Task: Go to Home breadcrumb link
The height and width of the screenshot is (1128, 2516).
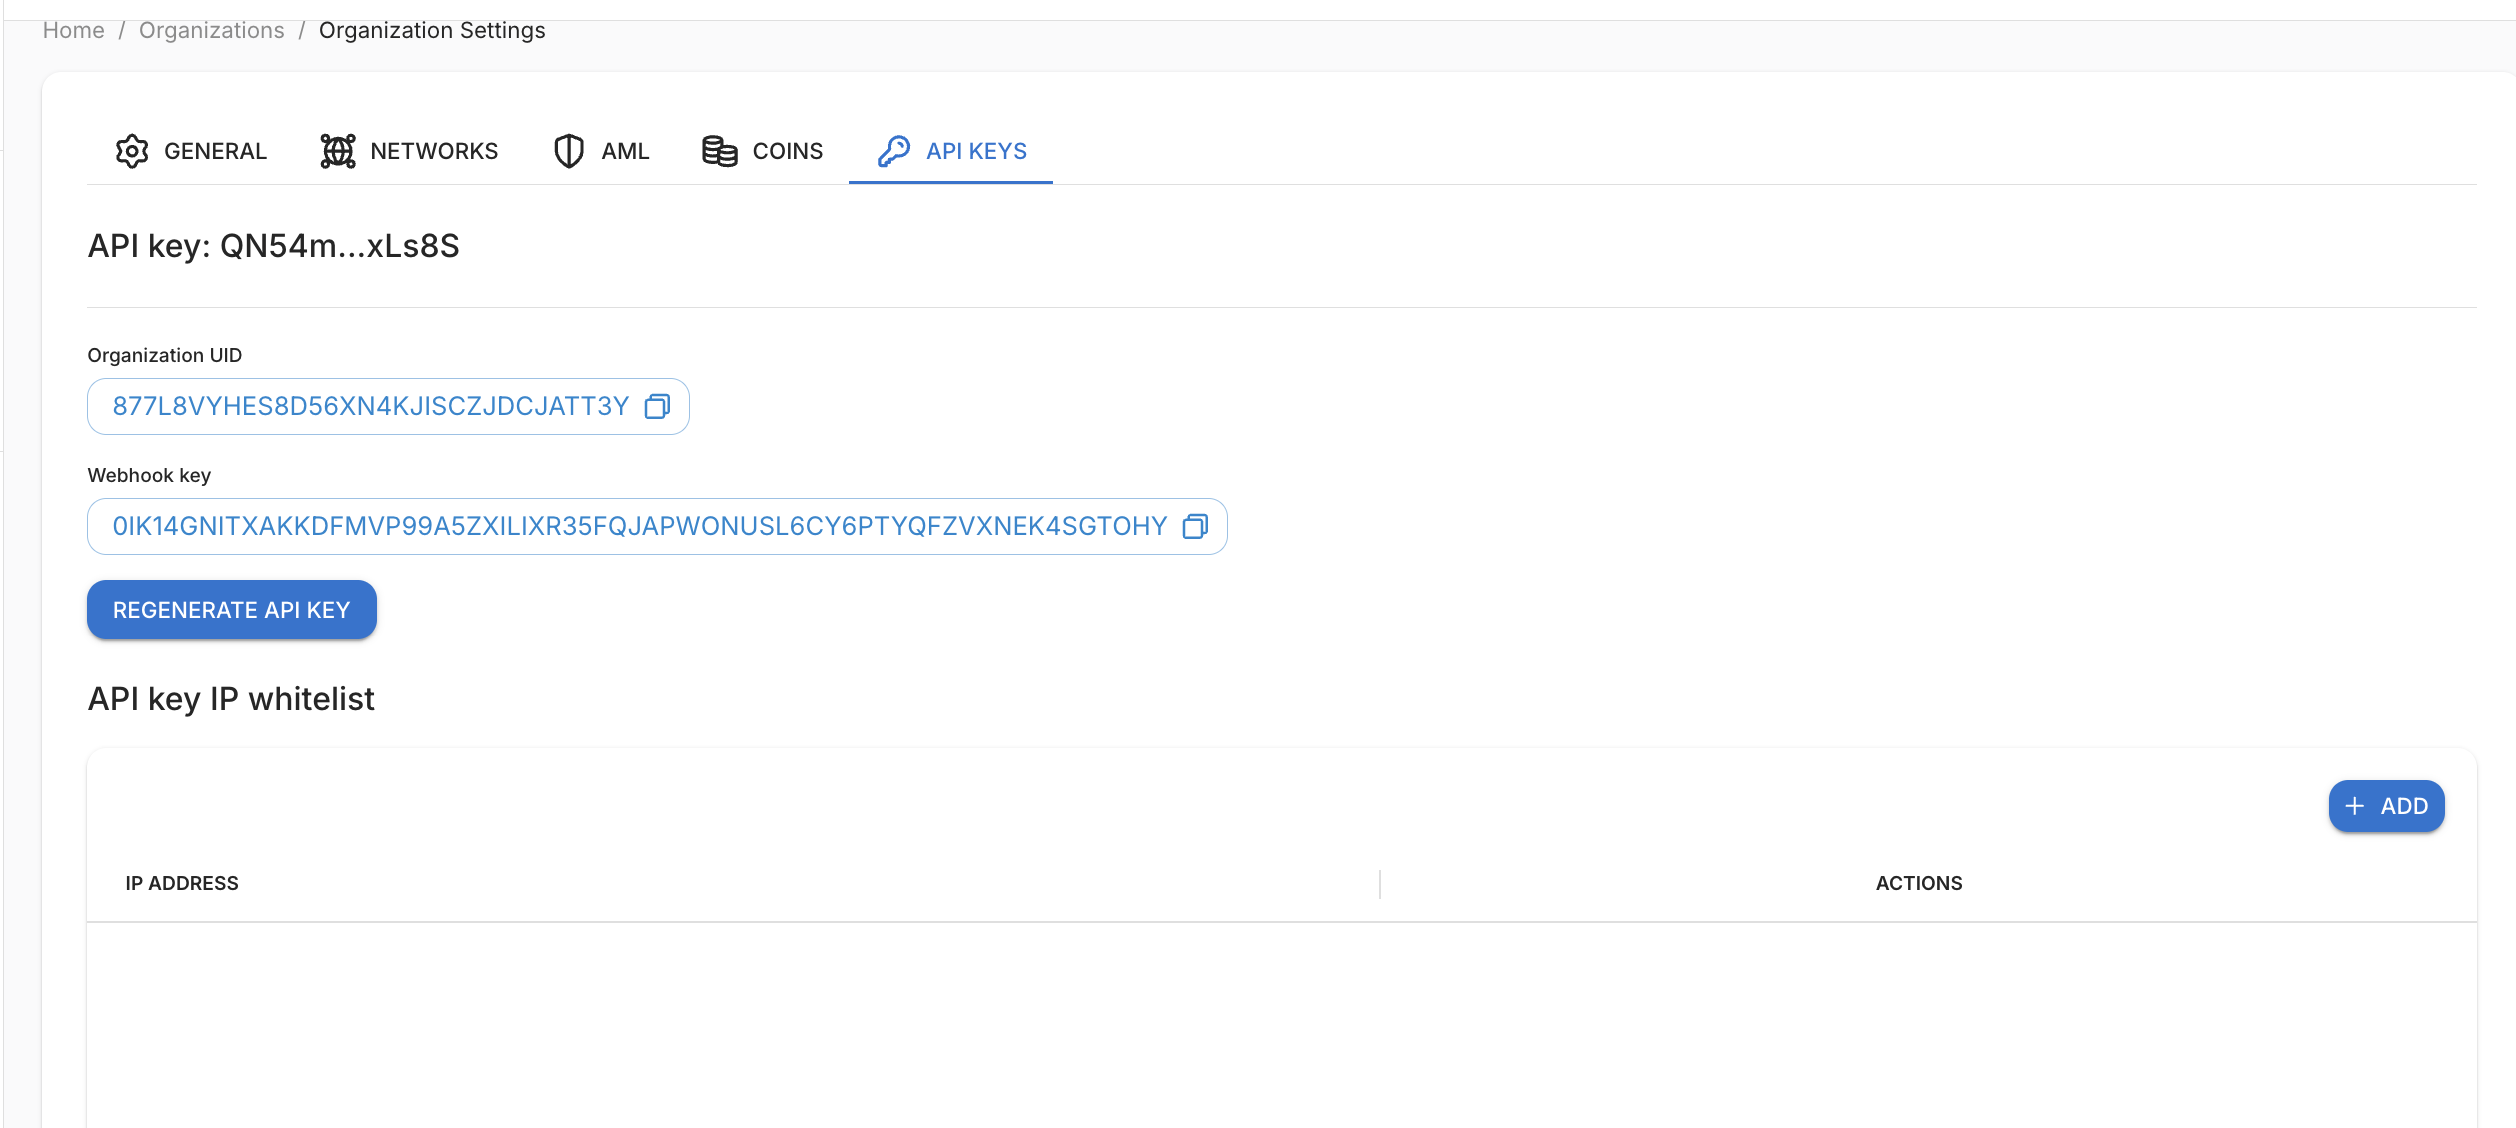Action: click(74, 31)
